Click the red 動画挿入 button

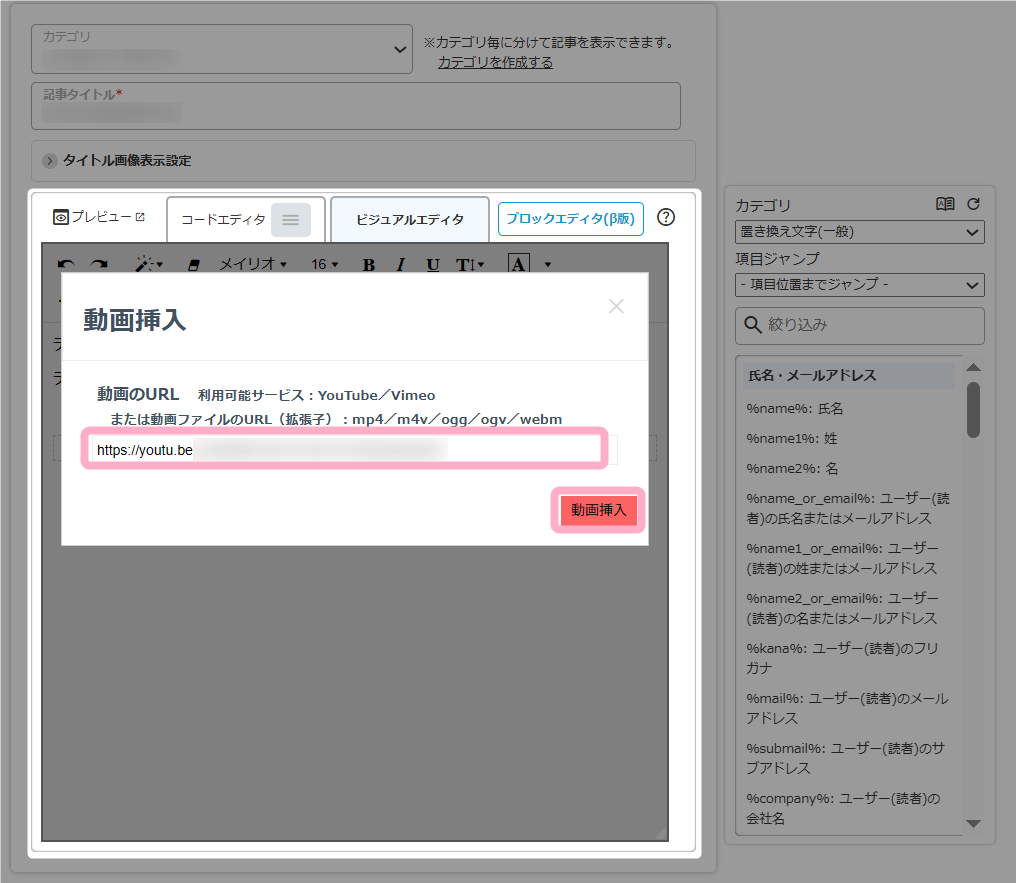click(x=598, y=510)
